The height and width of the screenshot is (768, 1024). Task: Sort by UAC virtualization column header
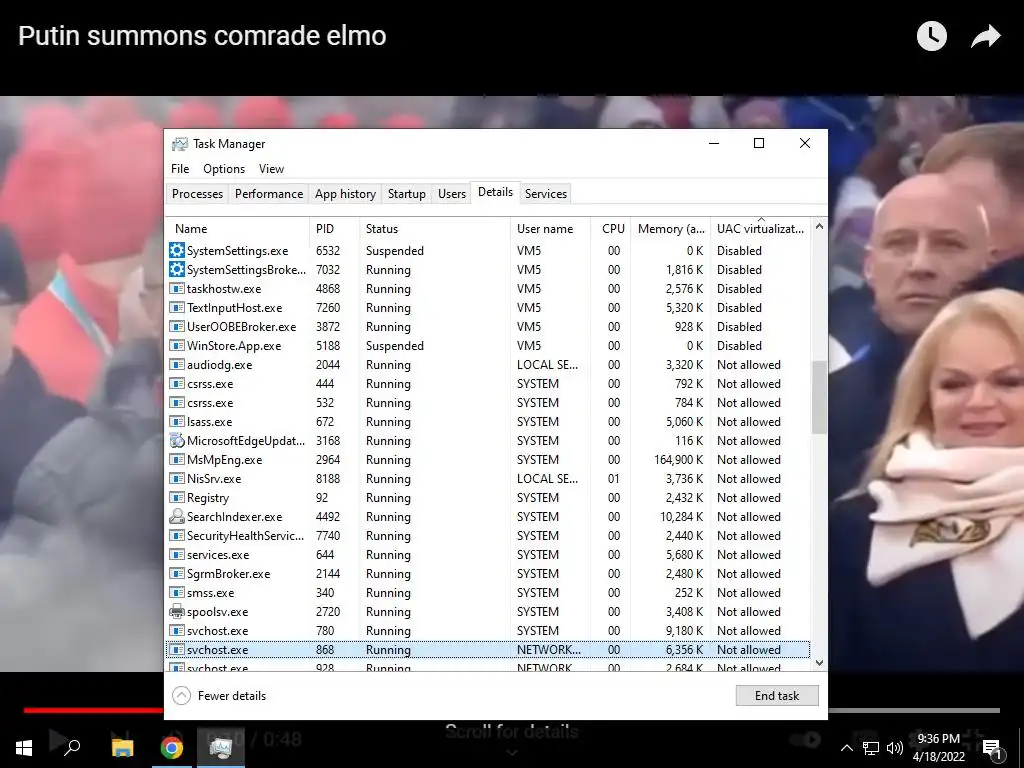click(x=761, y=229)
